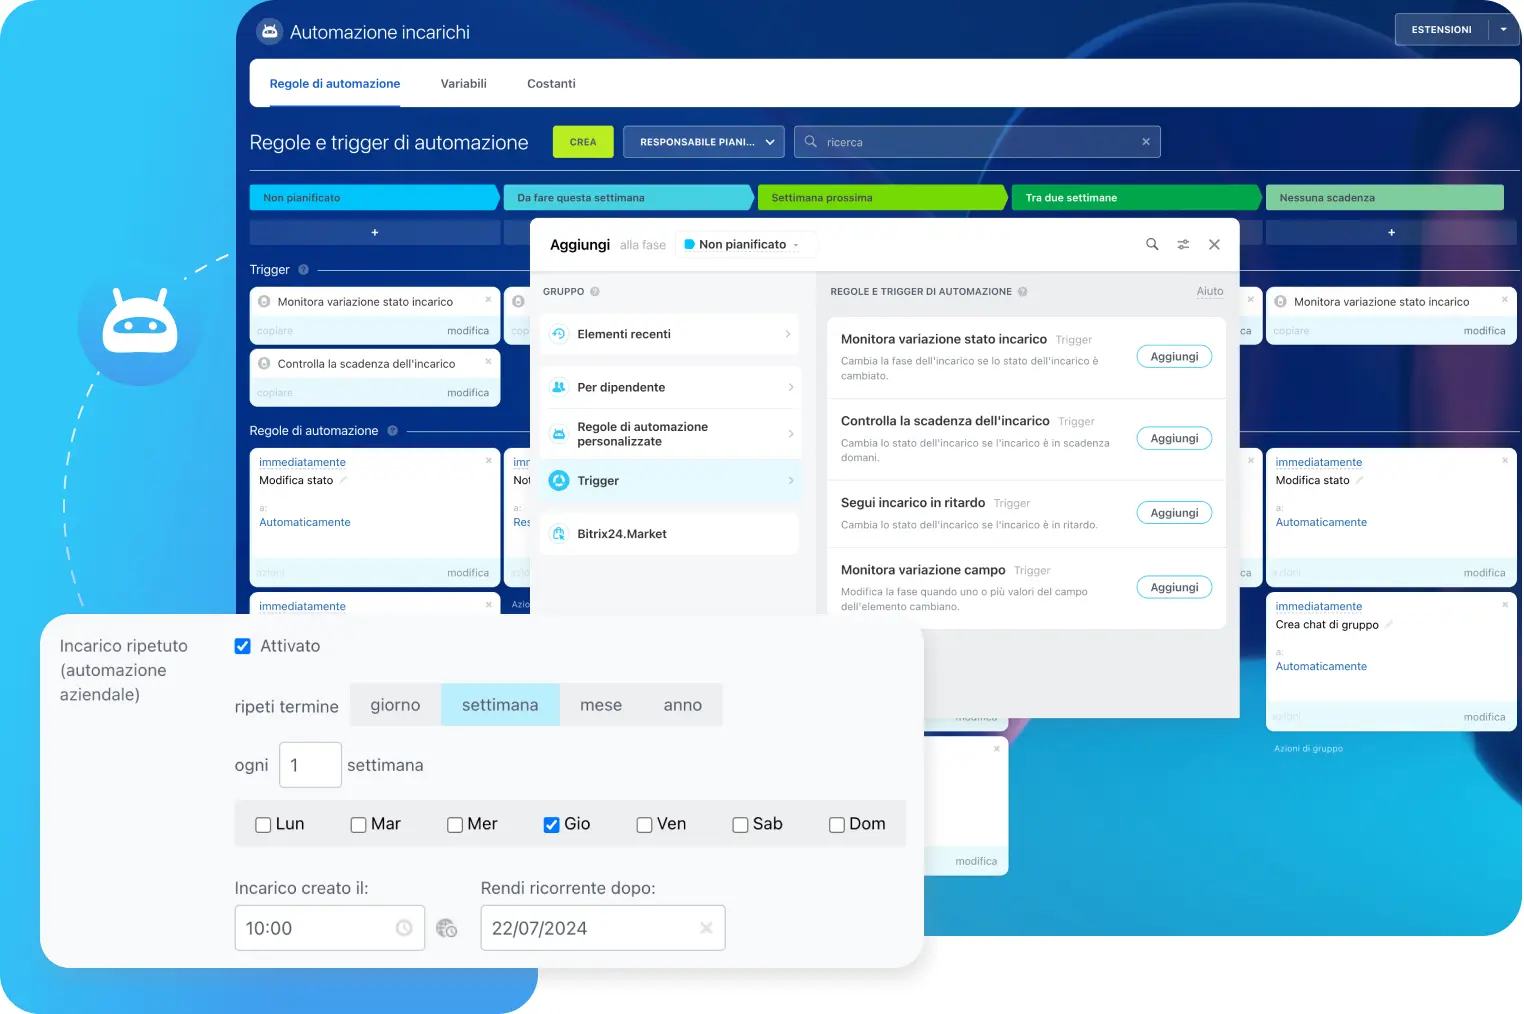Click magnifier icon in ricerca field

(811, 142)
